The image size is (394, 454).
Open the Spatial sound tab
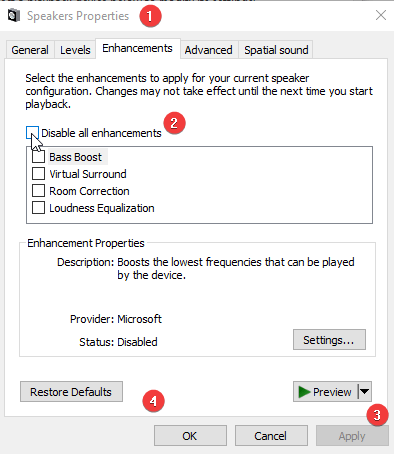(276, 50)
